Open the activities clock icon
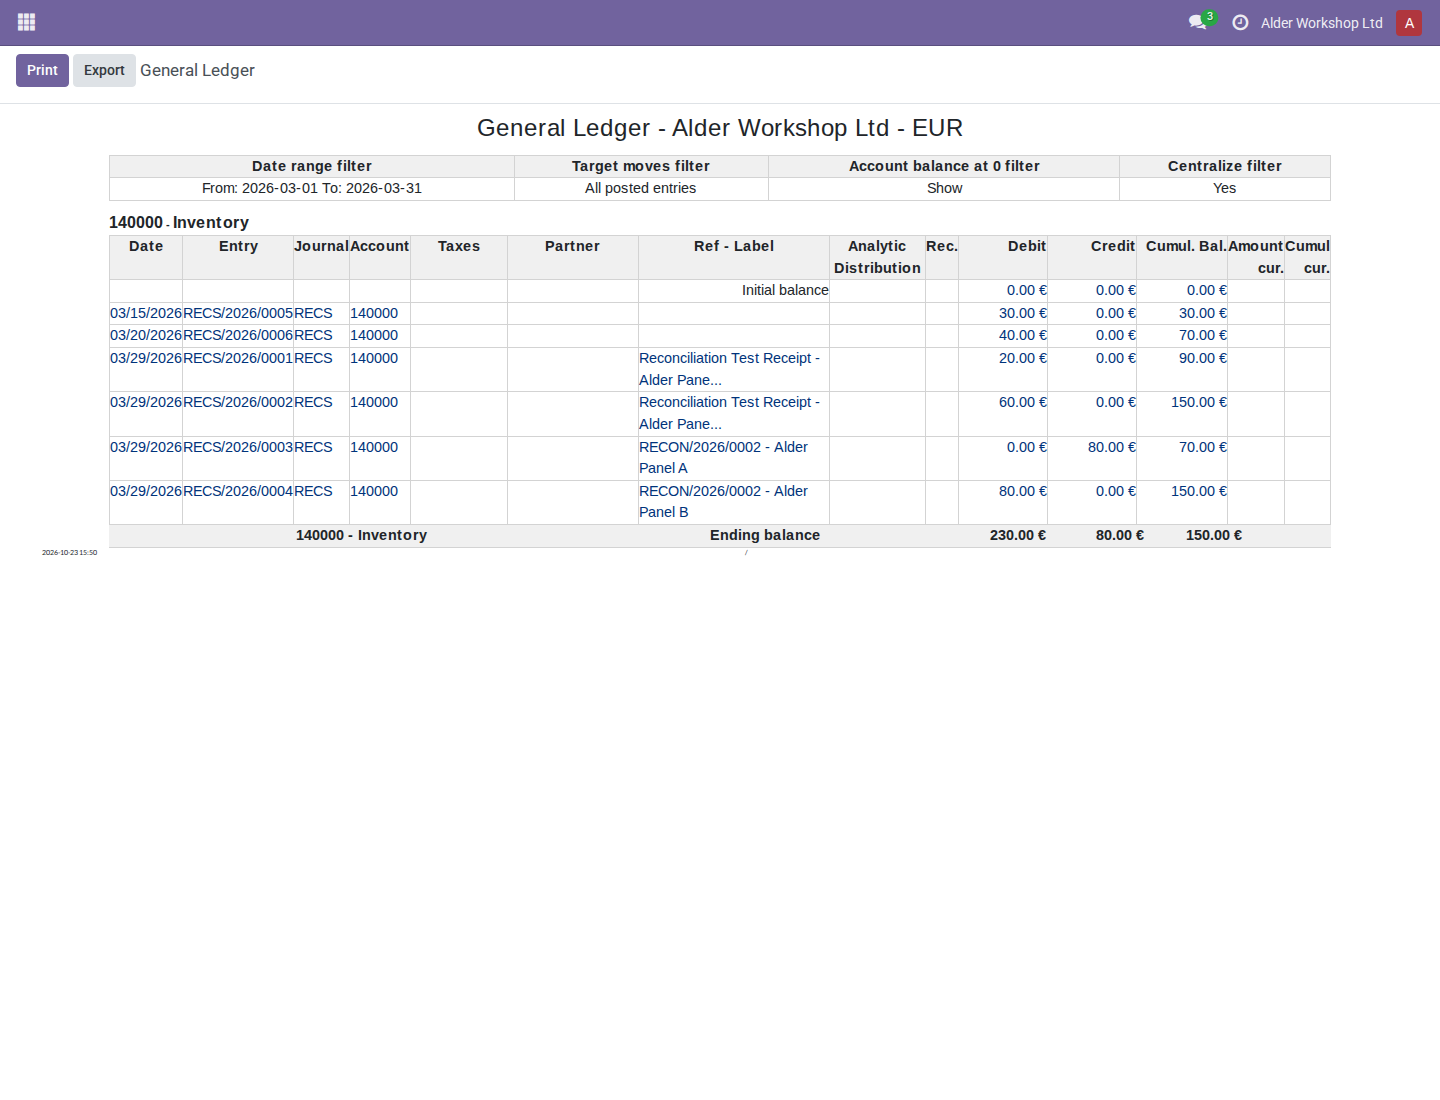 click(1240, 22)
